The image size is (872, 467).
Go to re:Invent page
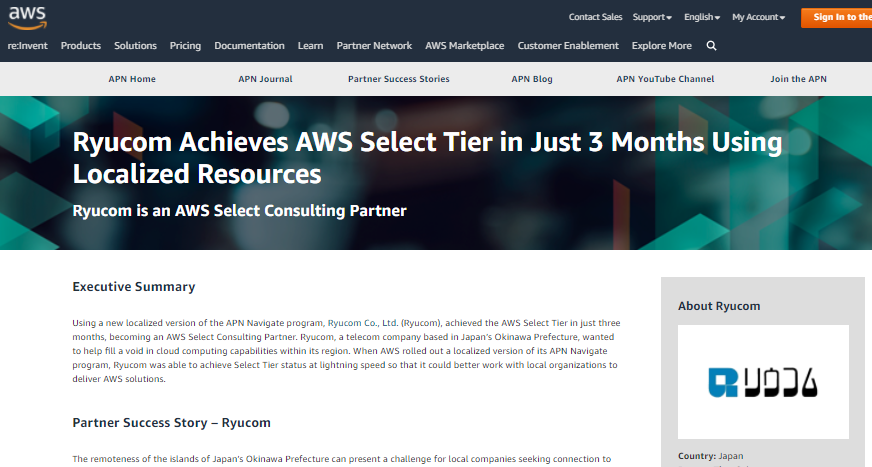pyautogui.click(x=27, y=46)
